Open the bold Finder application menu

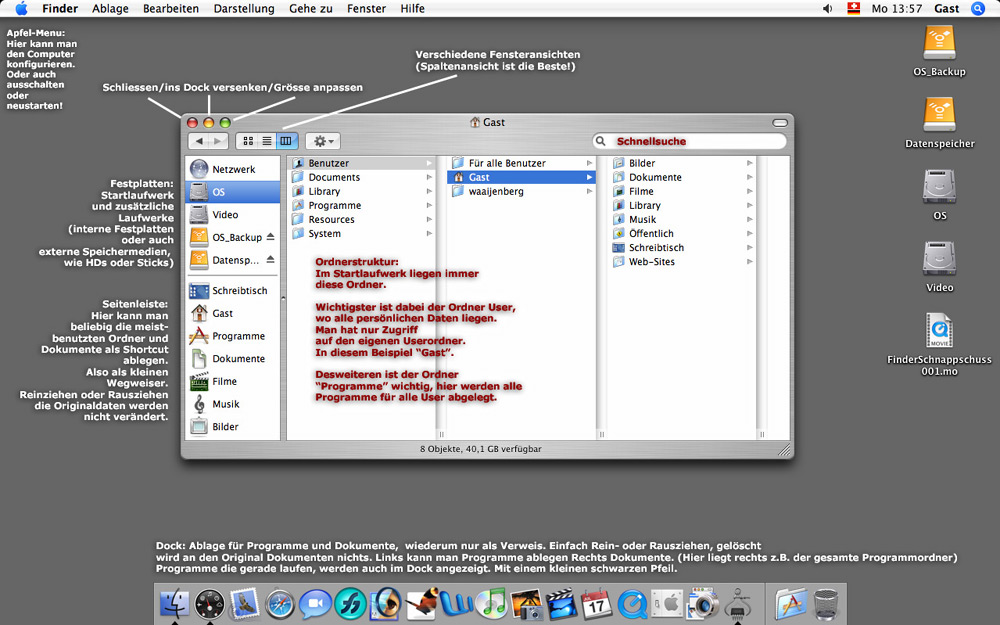pyautogui.click(x=60, y=8)
